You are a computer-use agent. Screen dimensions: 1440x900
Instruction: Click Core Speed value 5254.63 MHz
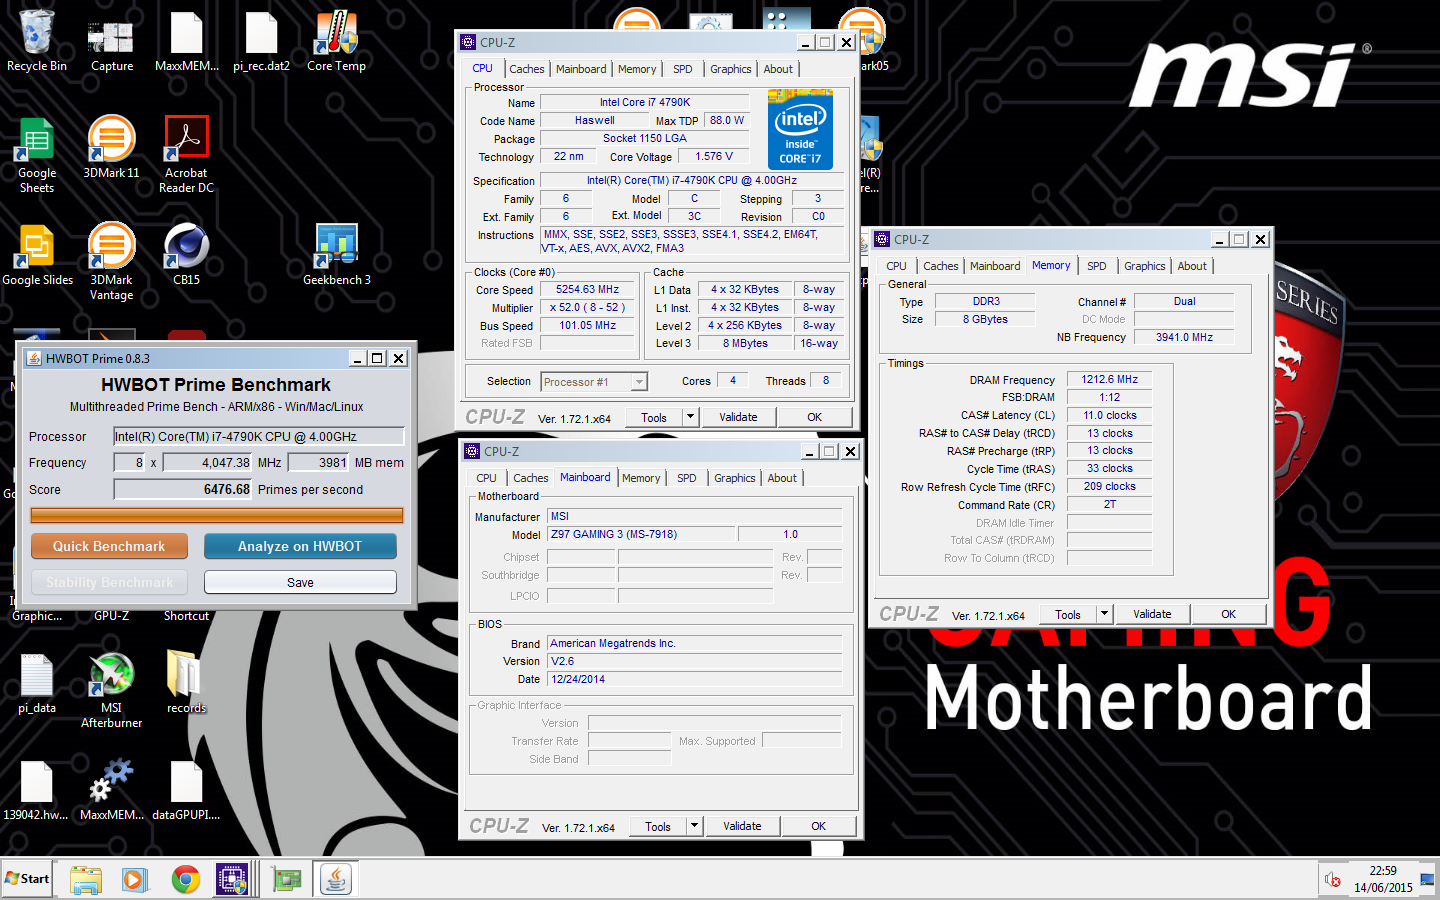point(587,289)
